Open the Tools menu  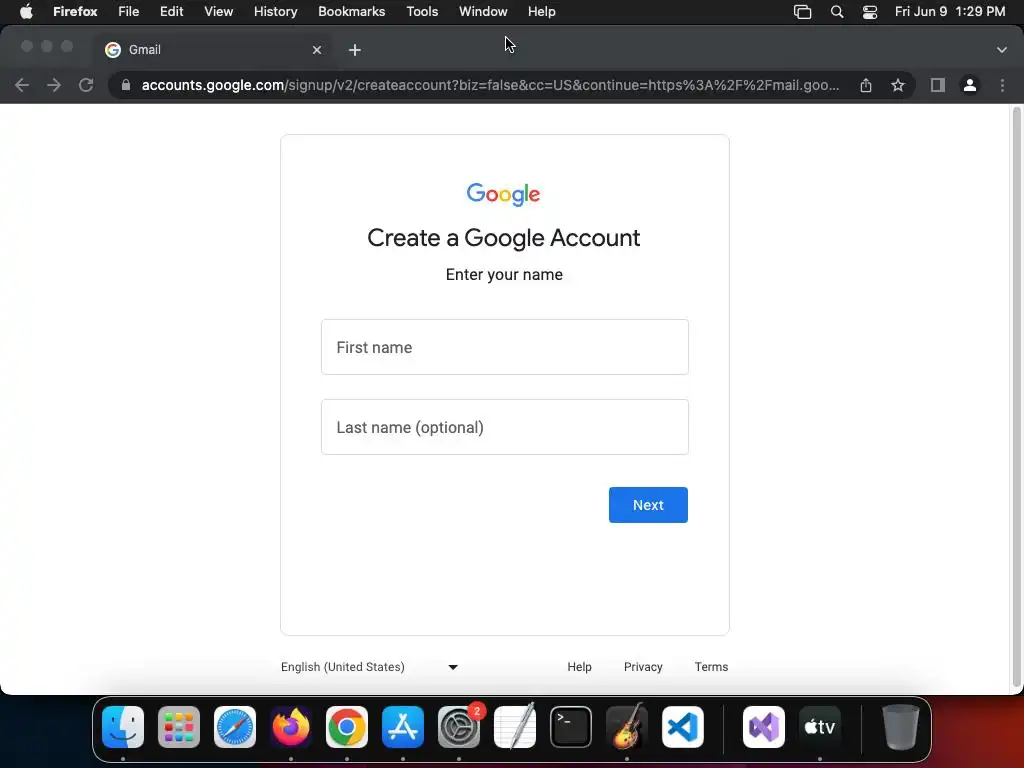pos(422,12)
